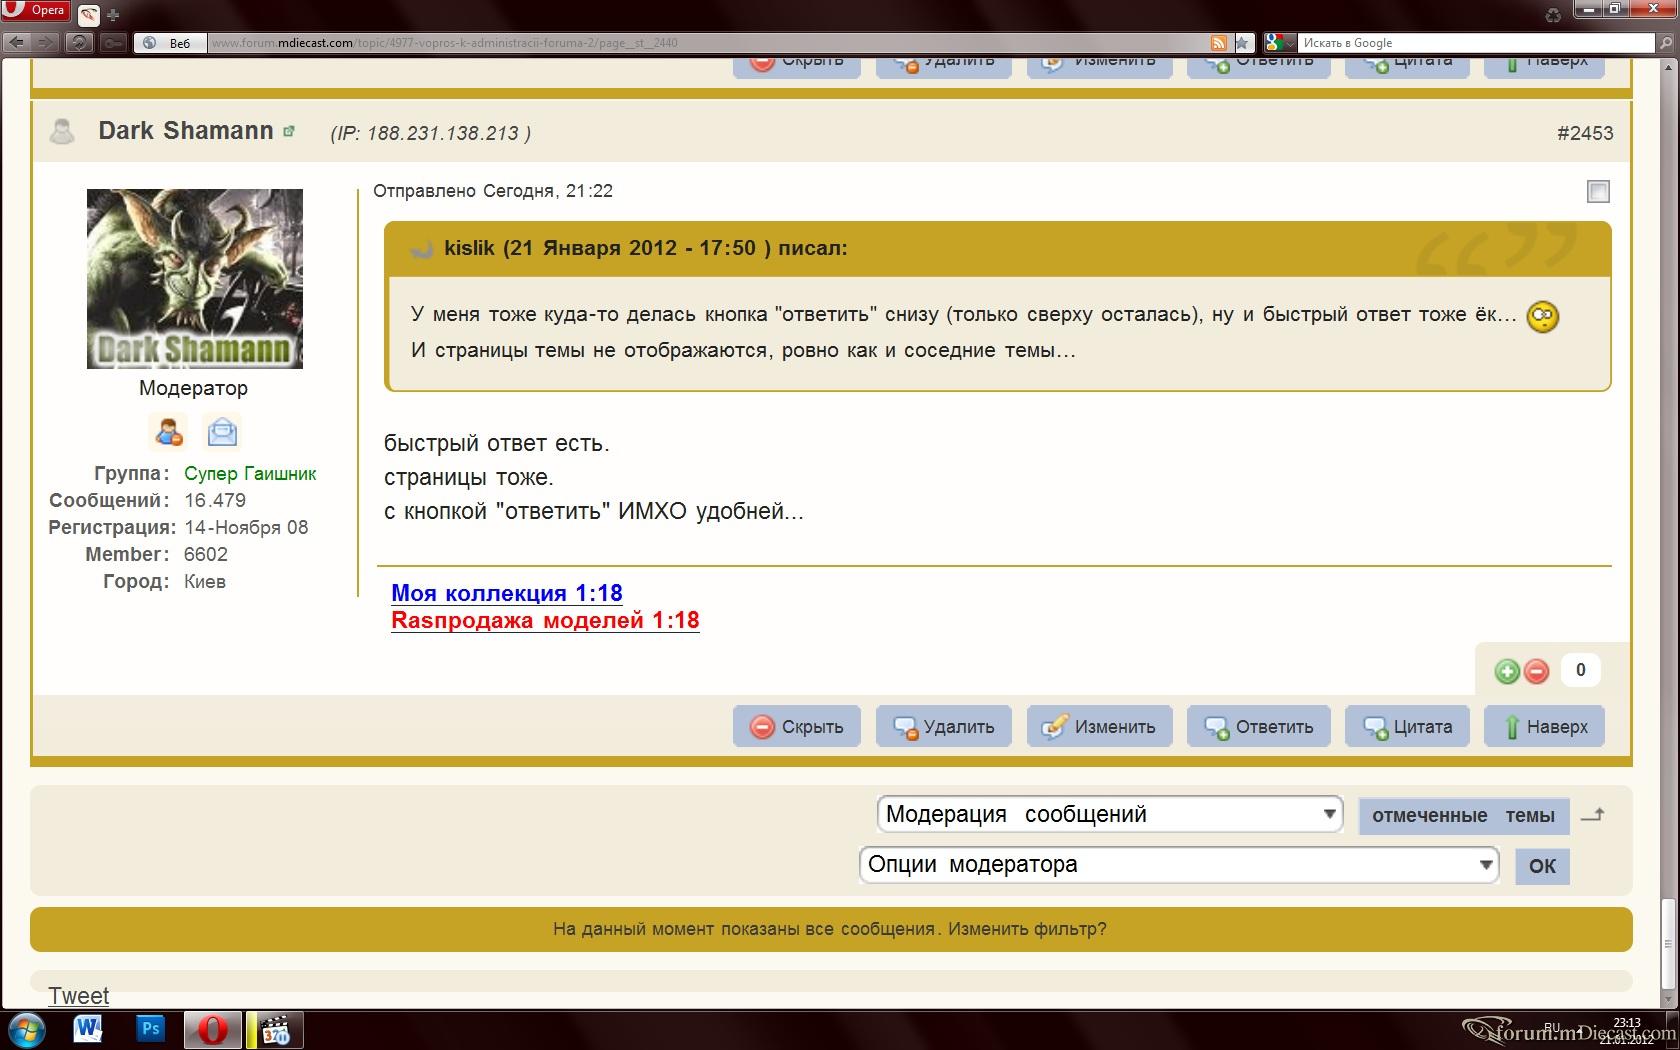Open the Изменить фильтр? link
Image resolution: width=1680 pixels, height=1050 pixels.
tap(1027, 929)
